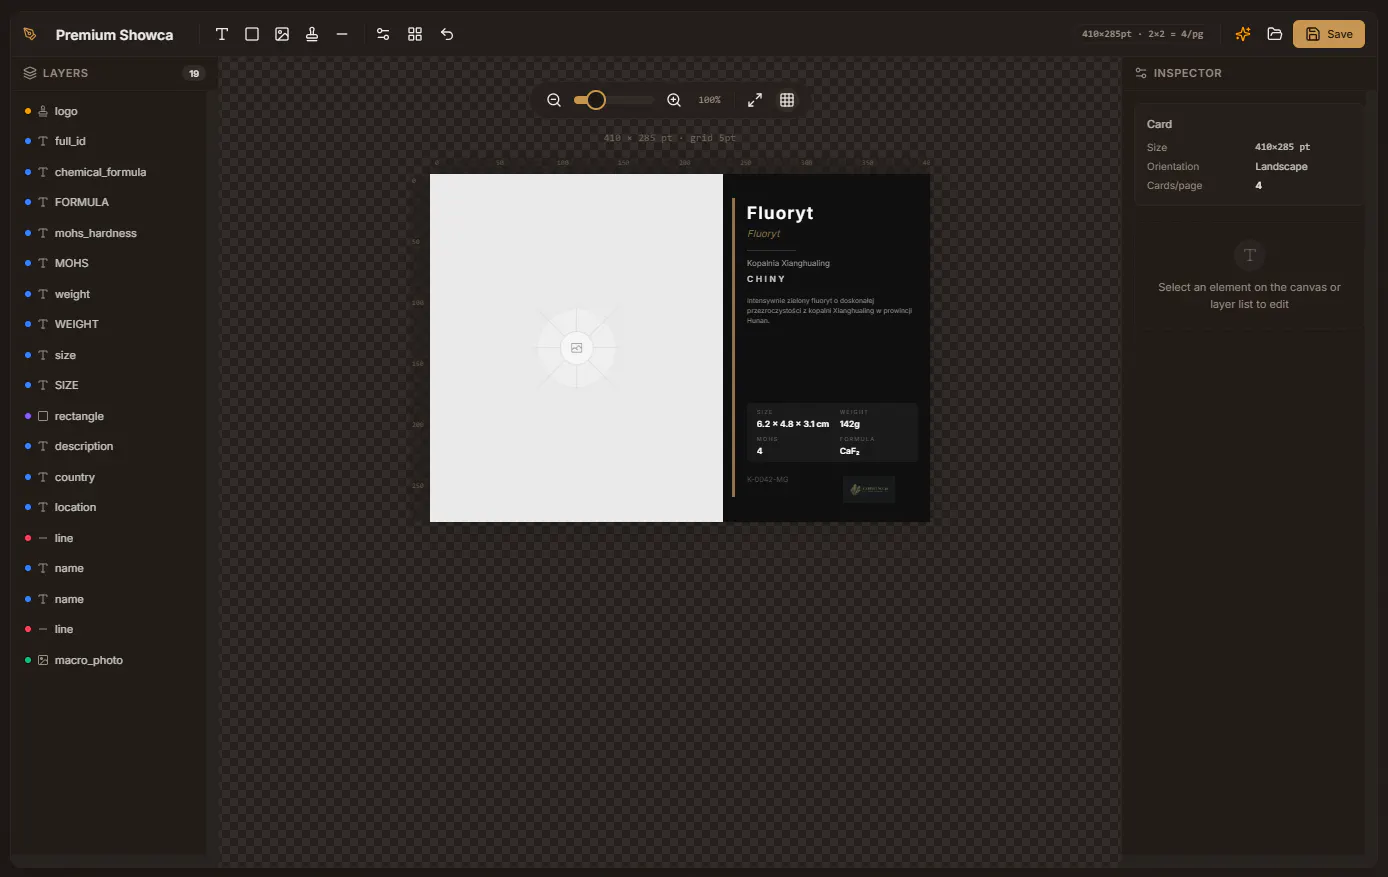
Task: Add an image element from toolbar
Action: [x=282, y=34]
